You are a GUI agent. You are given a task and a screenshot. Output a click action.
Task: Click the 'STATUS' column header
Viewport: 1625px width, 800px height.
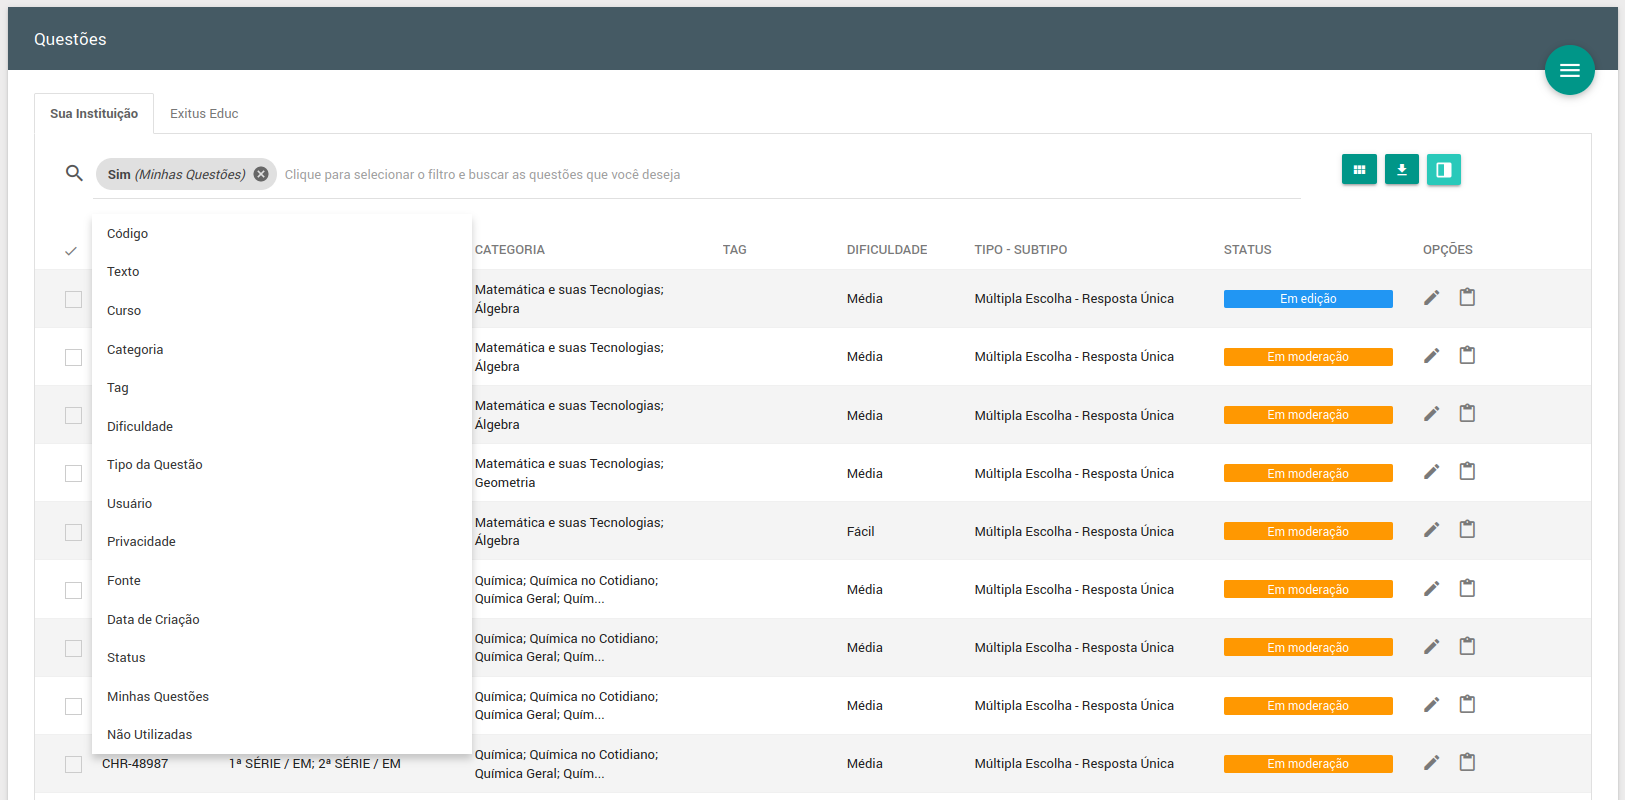1248,250
